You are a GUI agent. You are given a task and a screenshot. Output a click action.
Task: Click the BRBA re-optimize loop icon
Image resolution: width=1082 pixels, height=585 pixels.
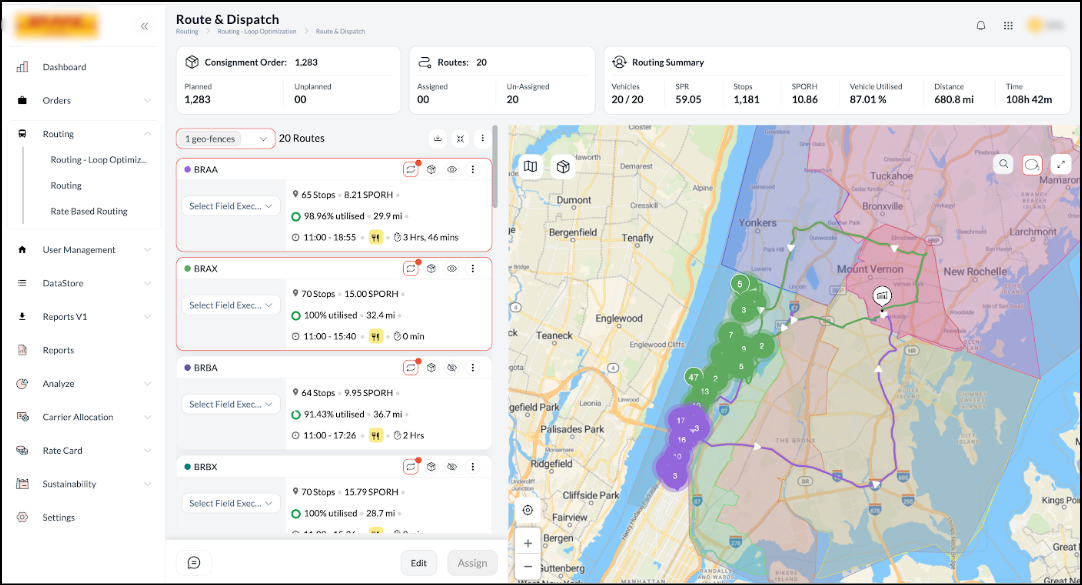pos(411,368)
